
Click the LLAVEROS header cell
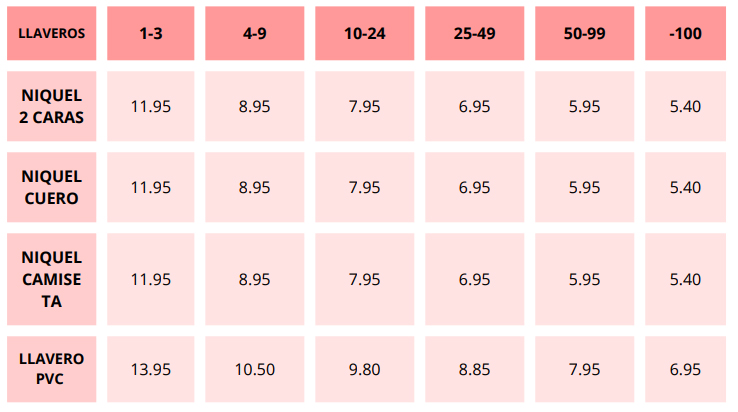pos(52,33)
